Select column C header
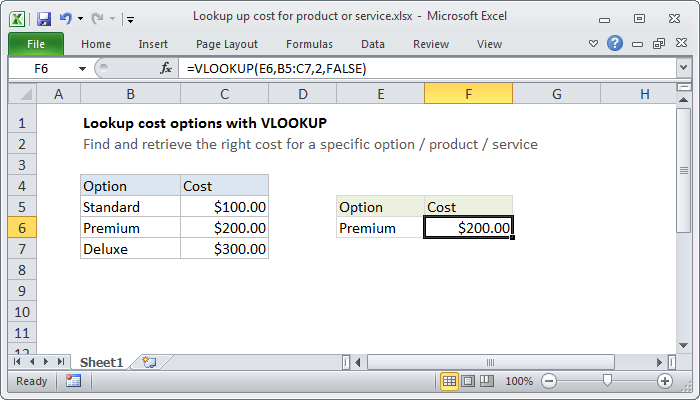700x400 pixels. (x=225, y=94)
